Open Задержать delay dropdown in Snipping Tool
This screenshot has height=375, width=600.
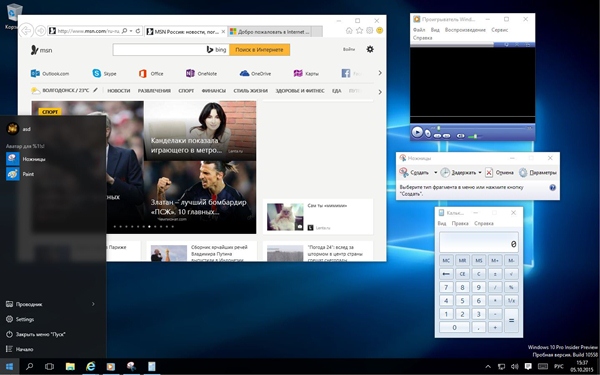[480, 173]
